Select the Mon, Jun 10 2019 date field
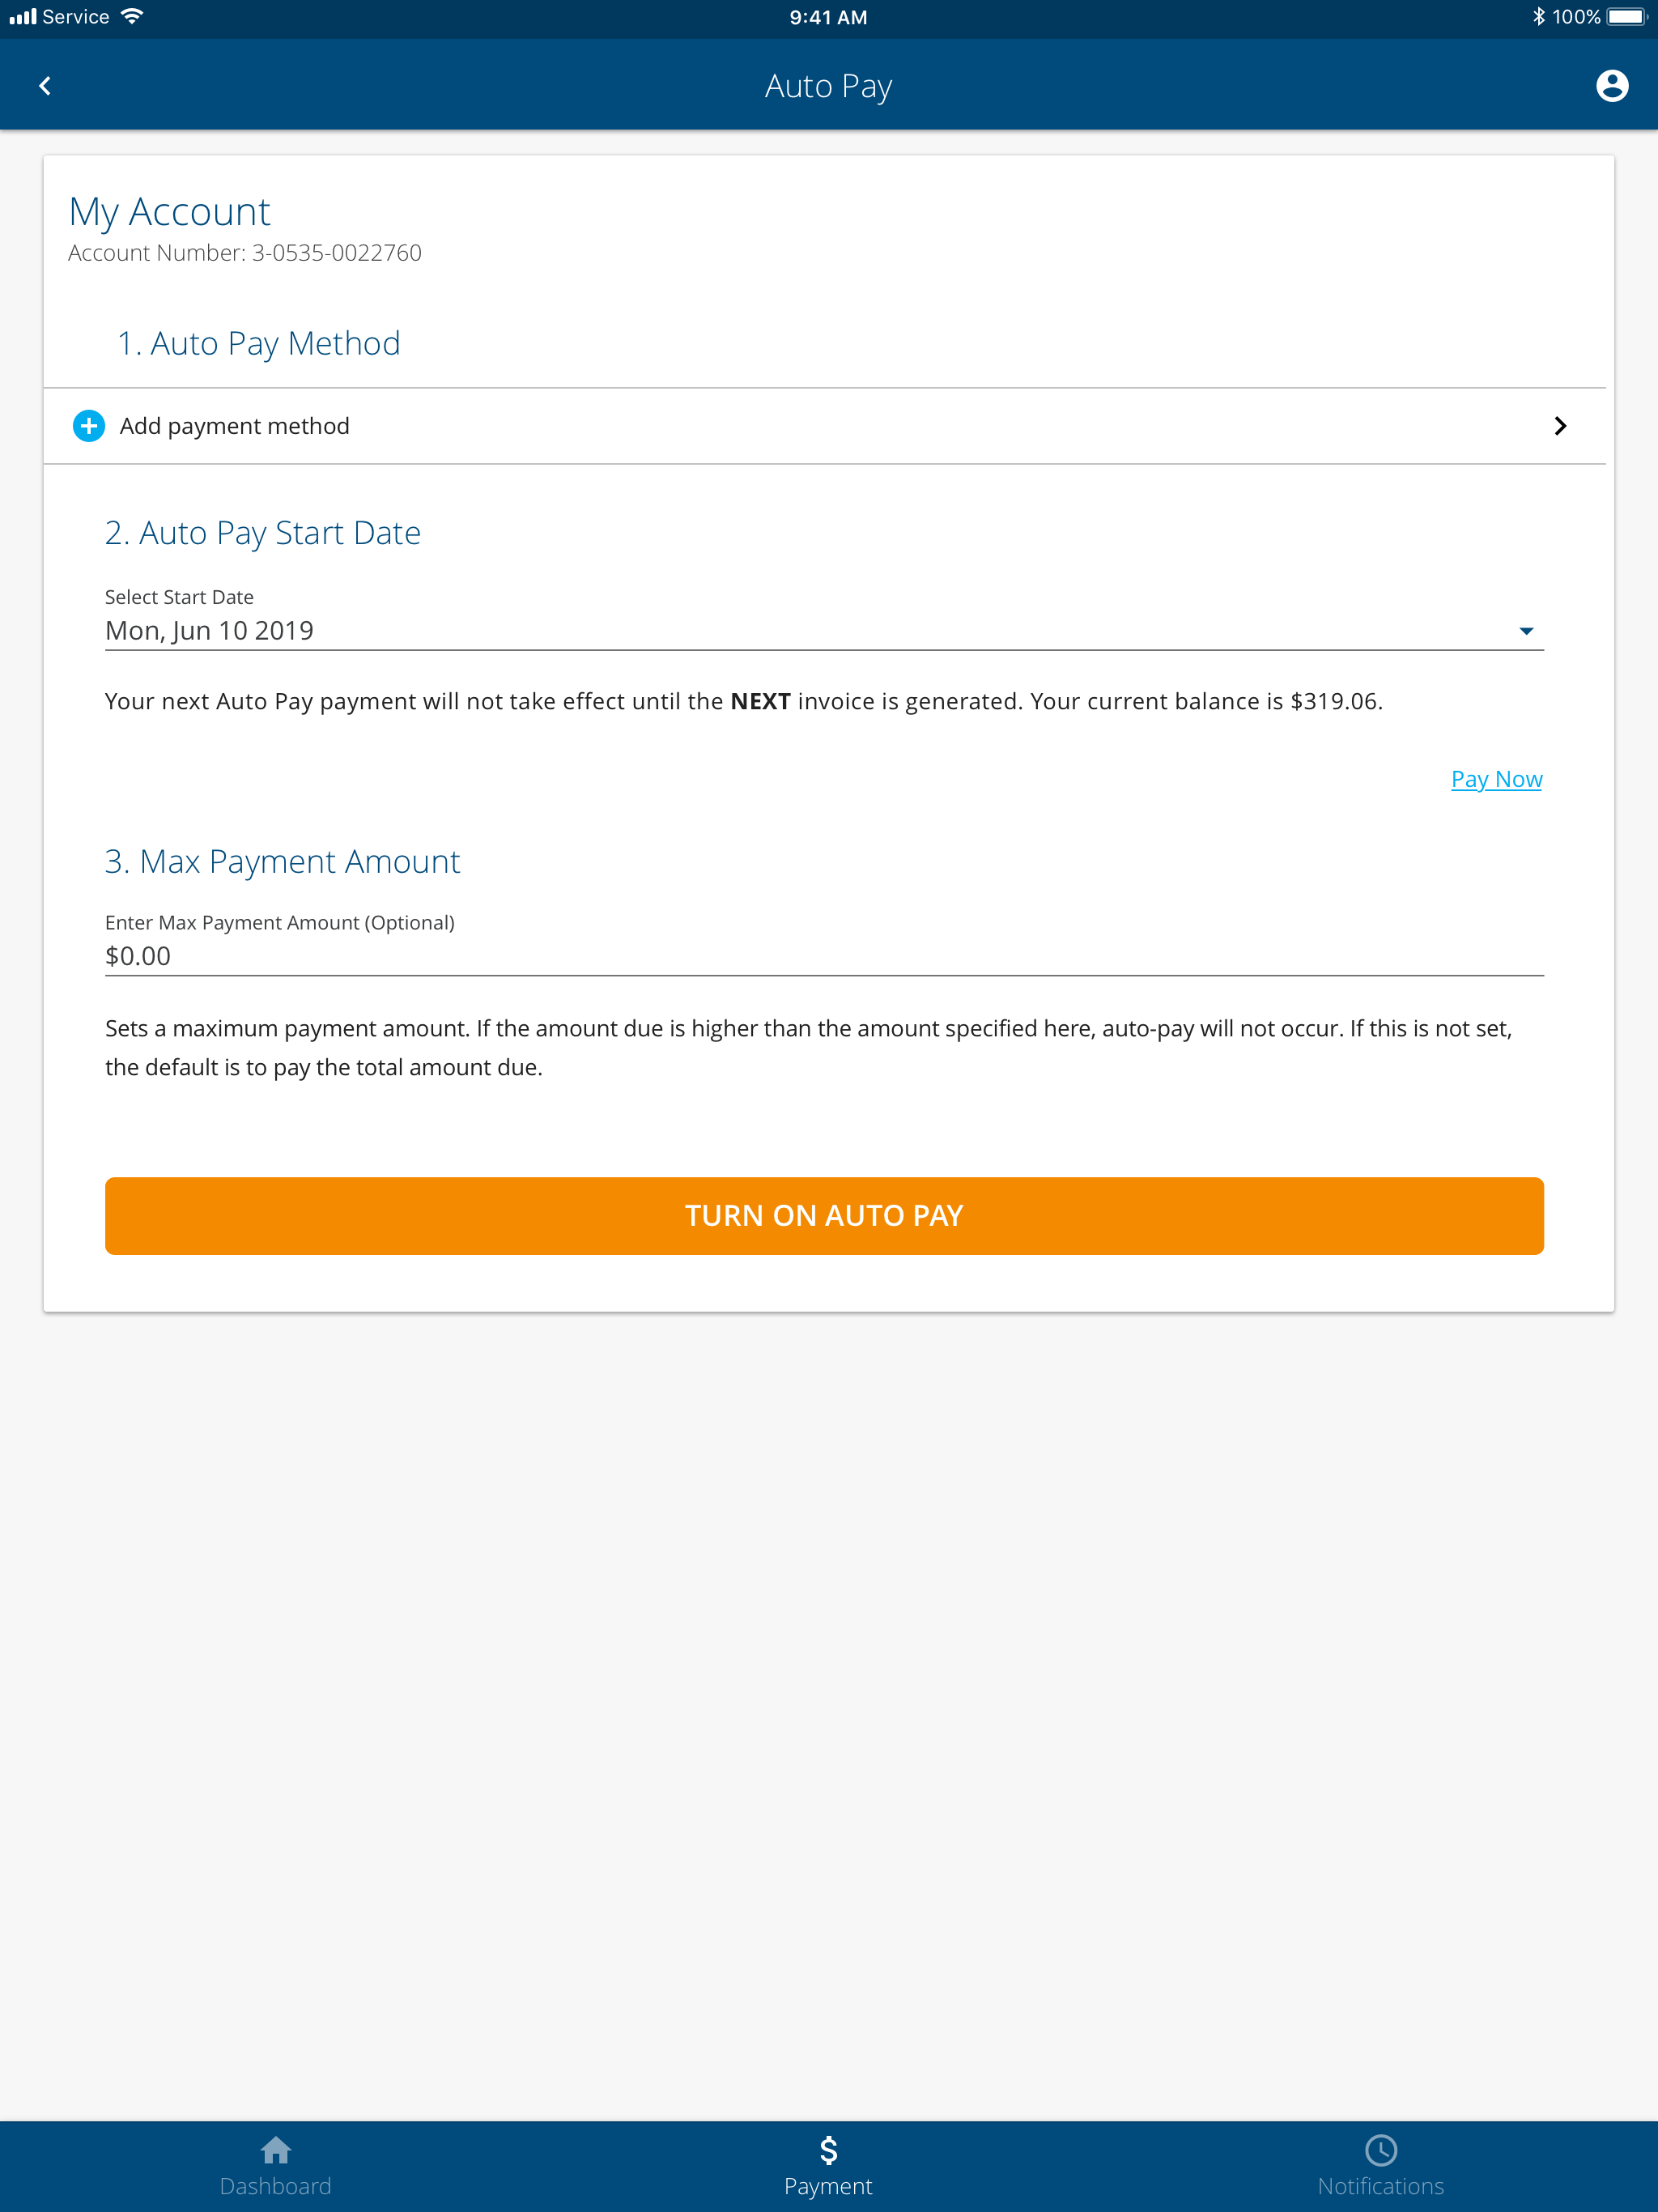1658x2212 pixels. click(x=824, y=631)
